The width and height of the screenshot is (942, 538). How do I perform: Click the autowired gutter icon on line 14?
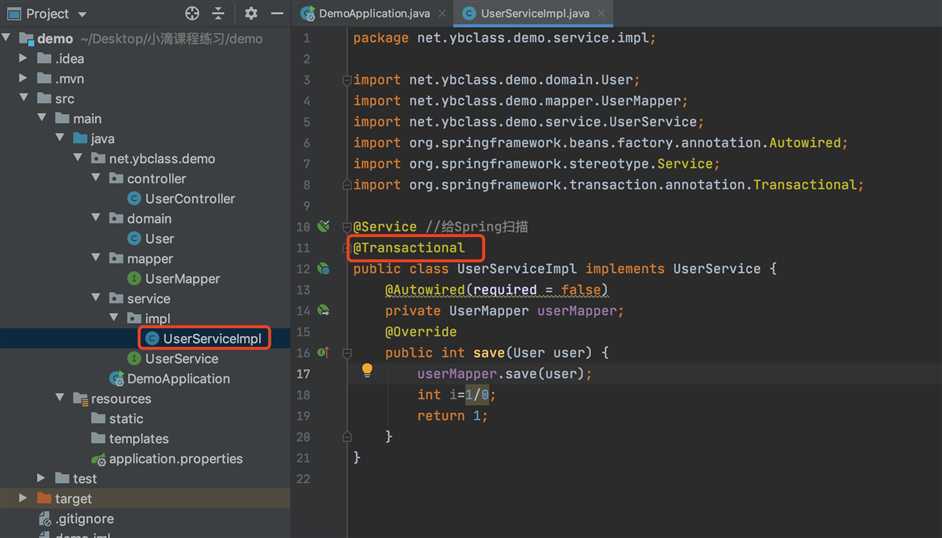pos(323,310)
